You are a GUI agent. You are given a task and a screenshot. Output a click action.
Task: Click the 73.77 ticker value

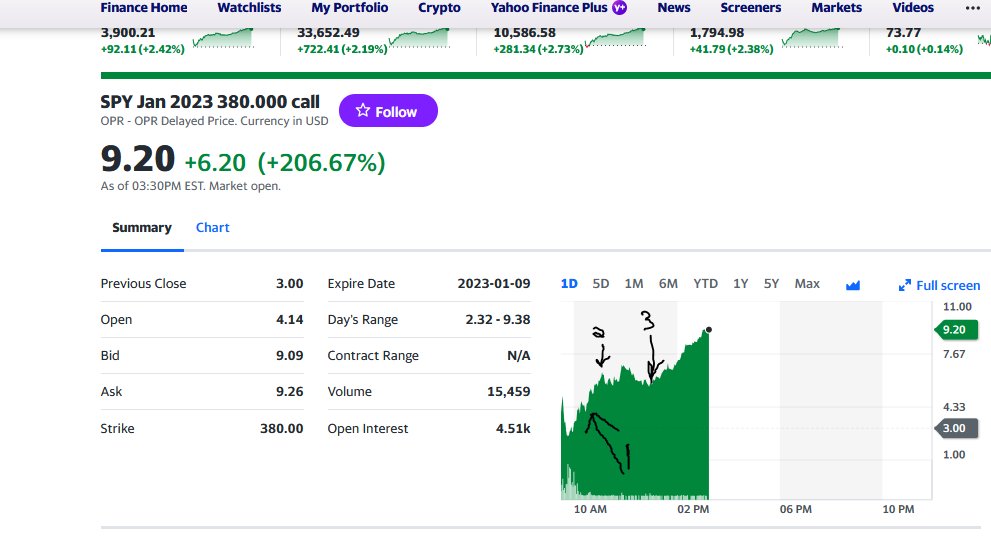point(903,33)
